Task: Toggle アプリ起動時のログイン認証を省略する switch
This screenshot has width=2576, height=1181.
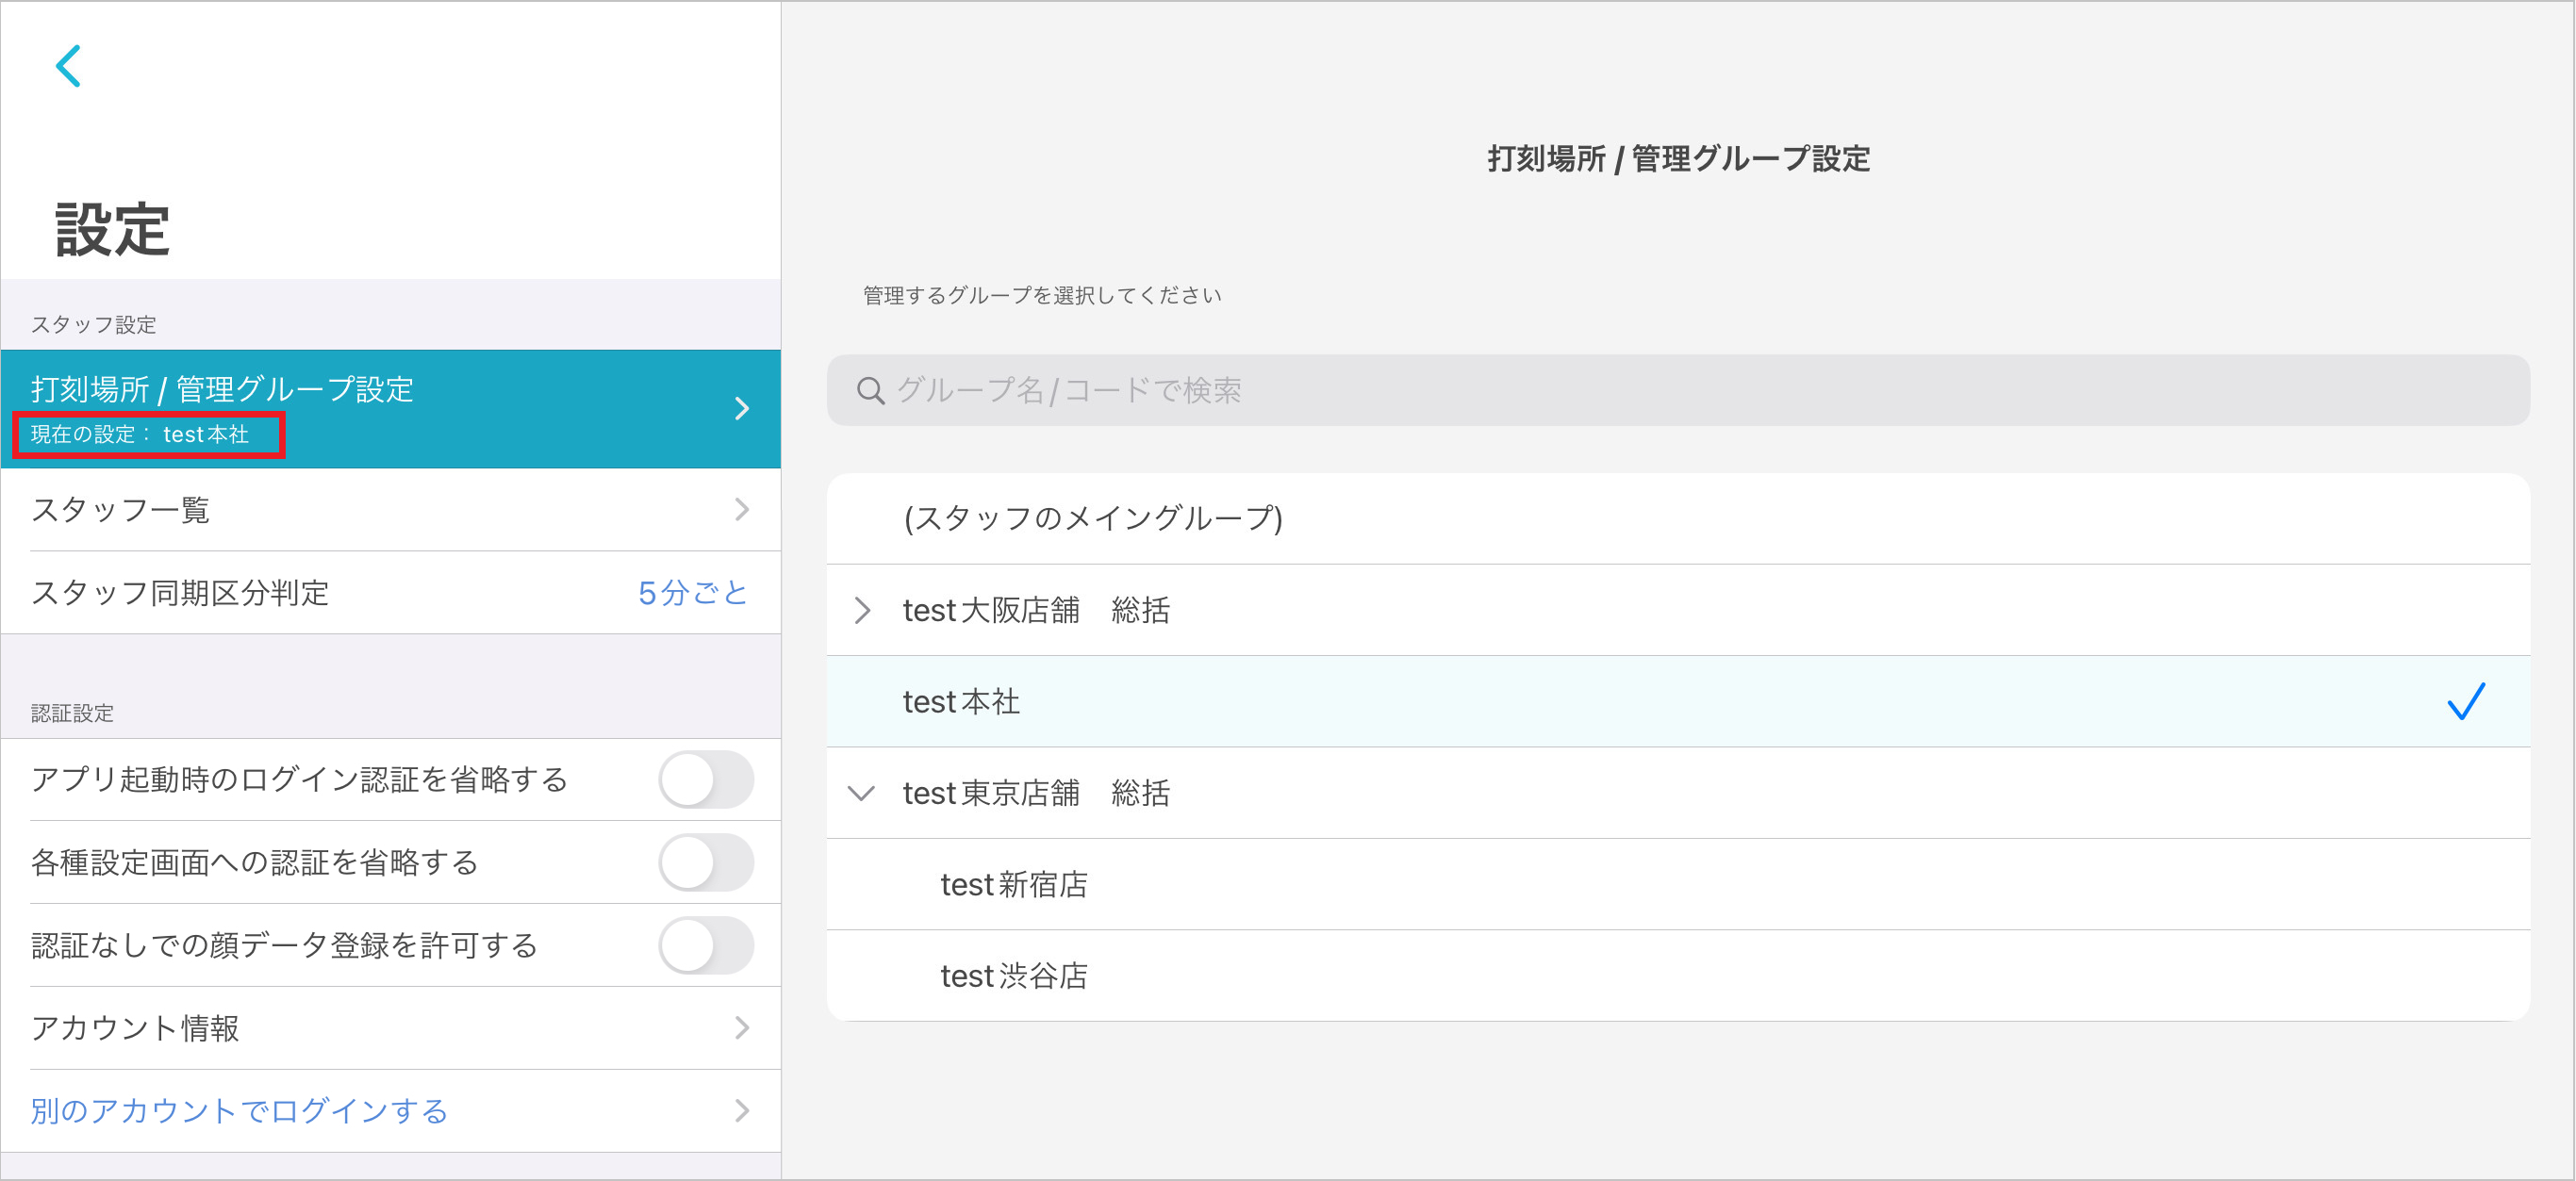Action: pos(705,780)
